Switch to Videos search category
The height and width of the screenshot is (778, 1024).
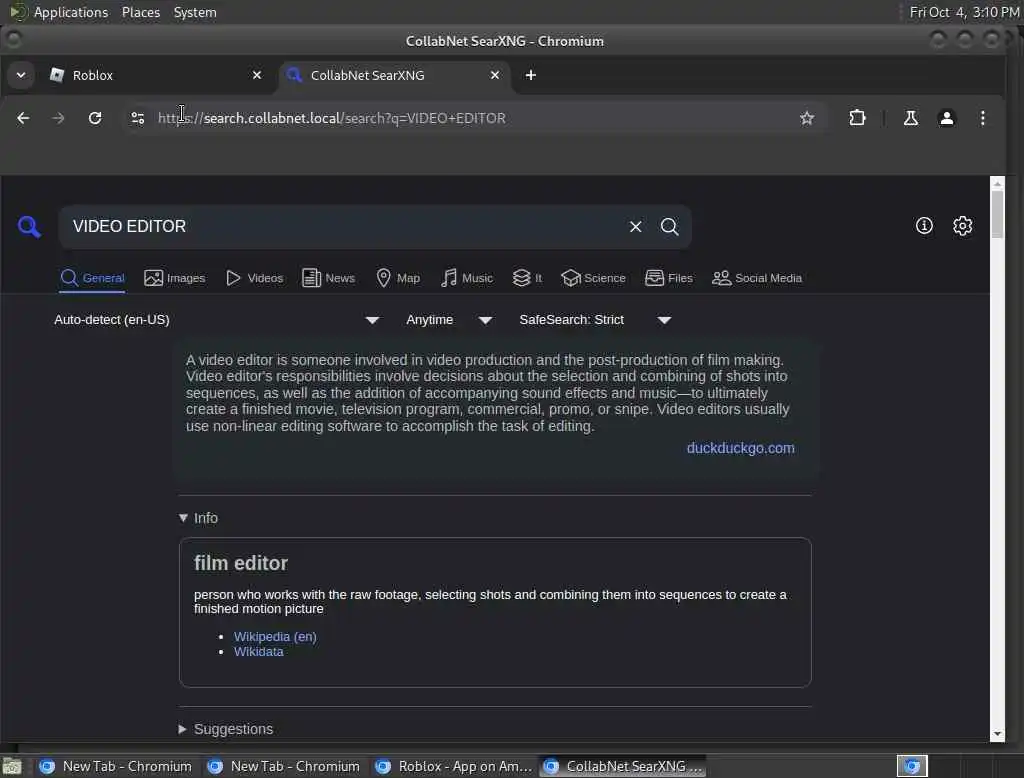click(254, 278)
